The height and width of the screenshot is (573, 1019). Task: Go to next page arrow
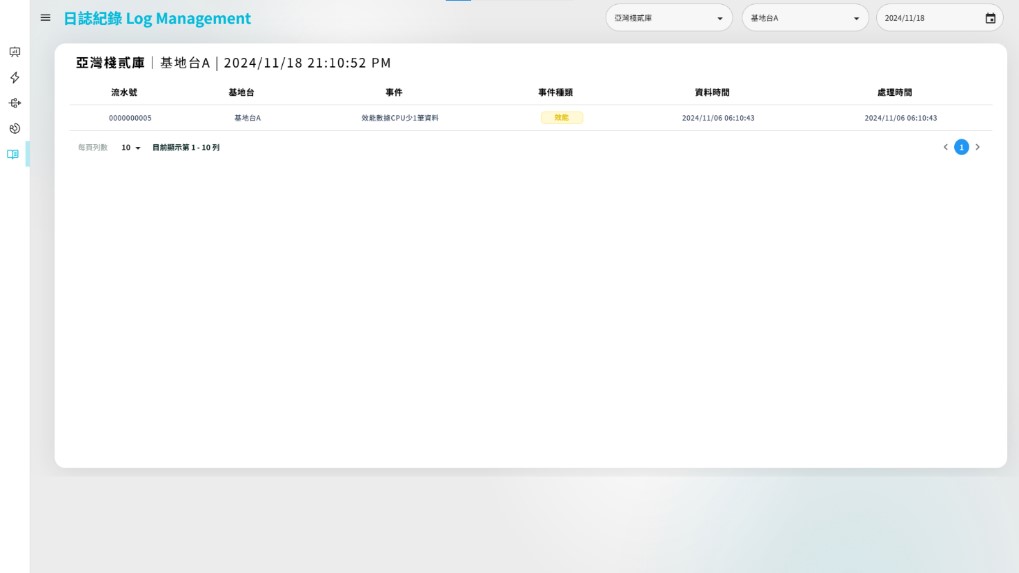(x=977, y=147)
